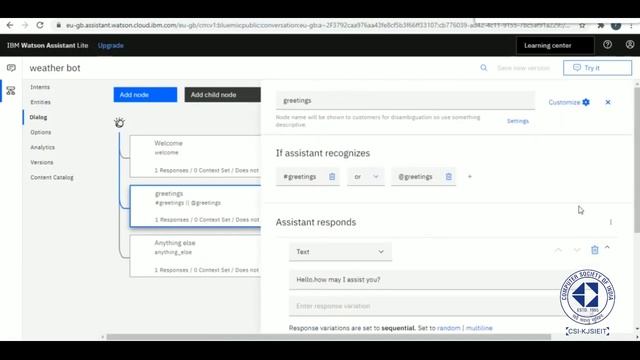Open the or operator dropdown
640x360 pixels.
(366, 176)
